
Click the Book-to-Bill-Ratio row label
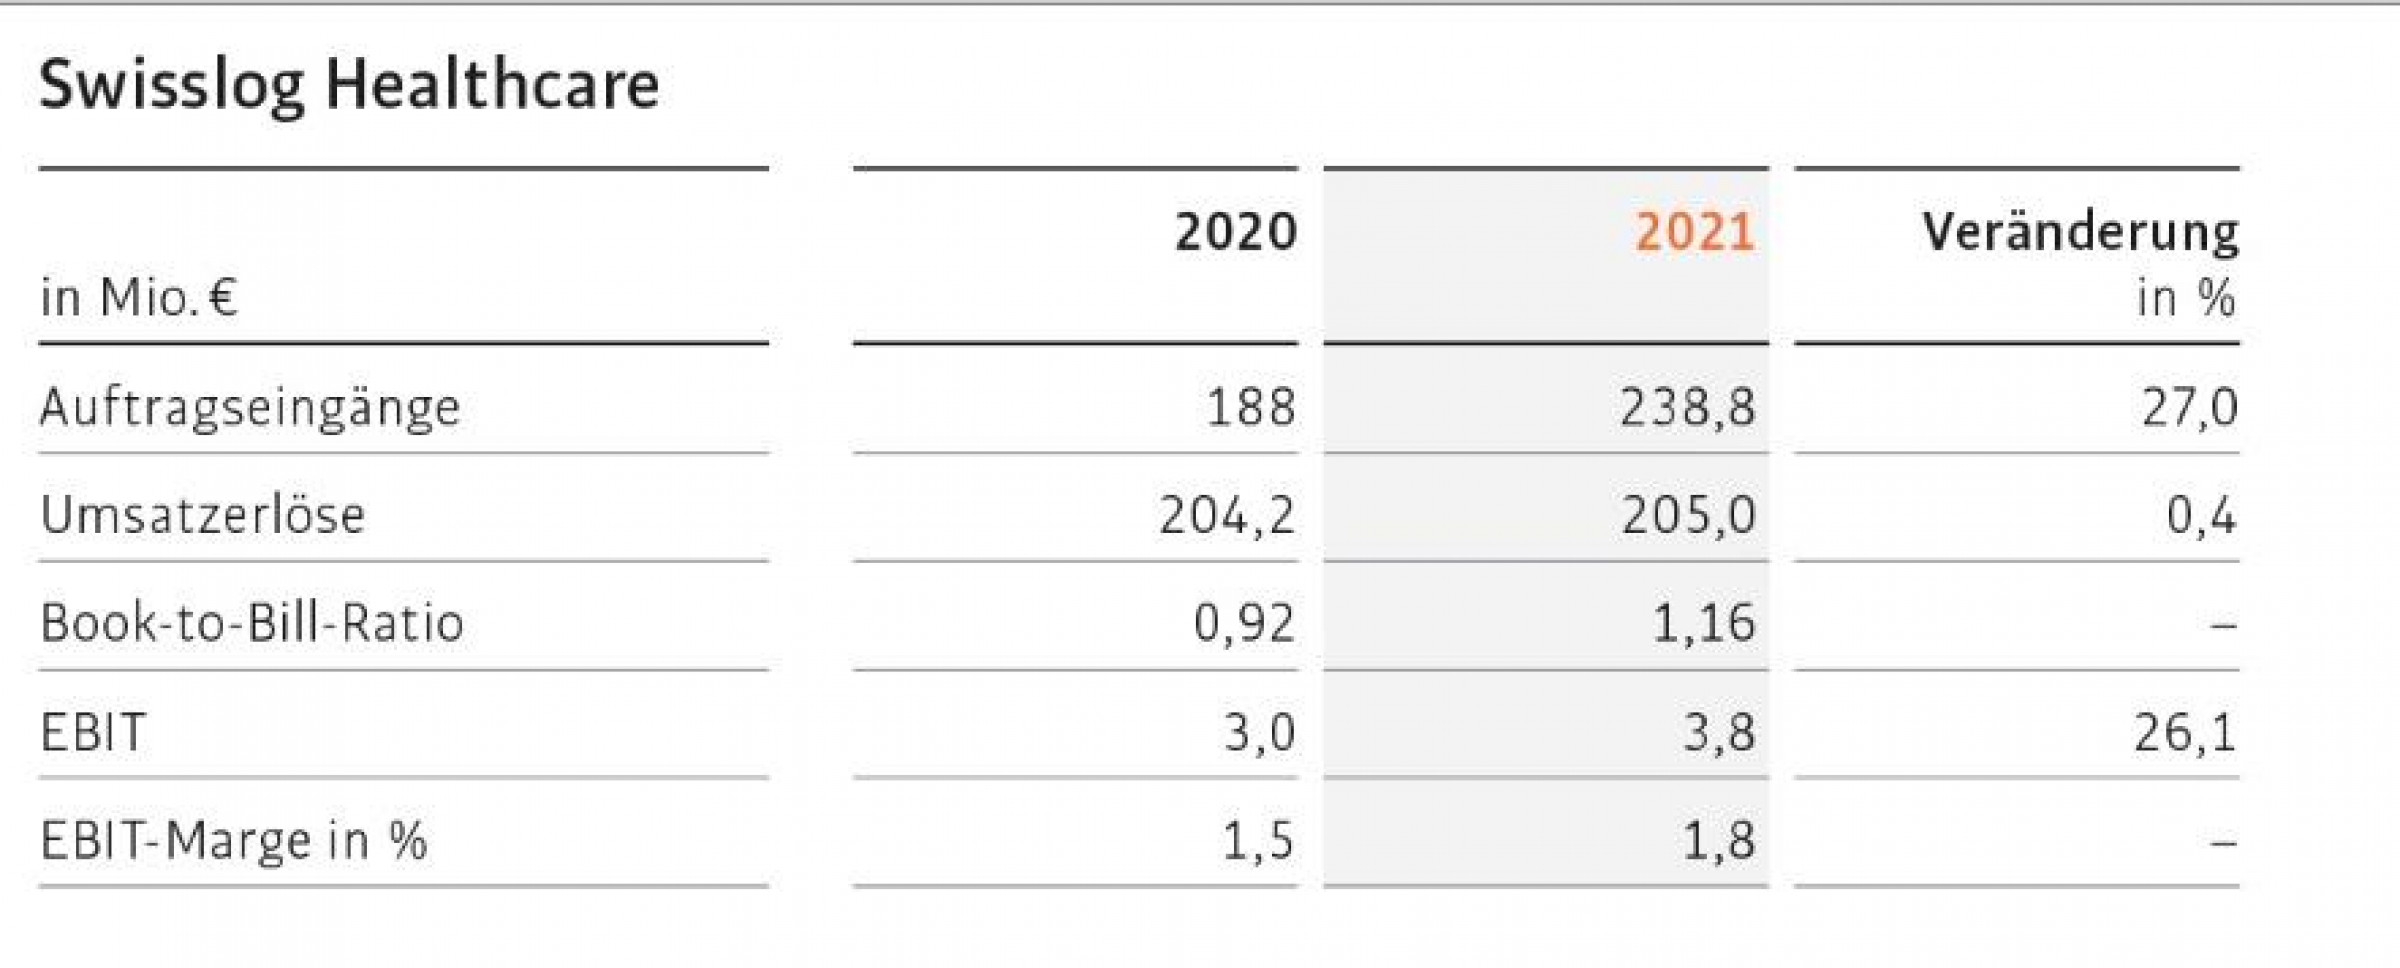(252, 623)
